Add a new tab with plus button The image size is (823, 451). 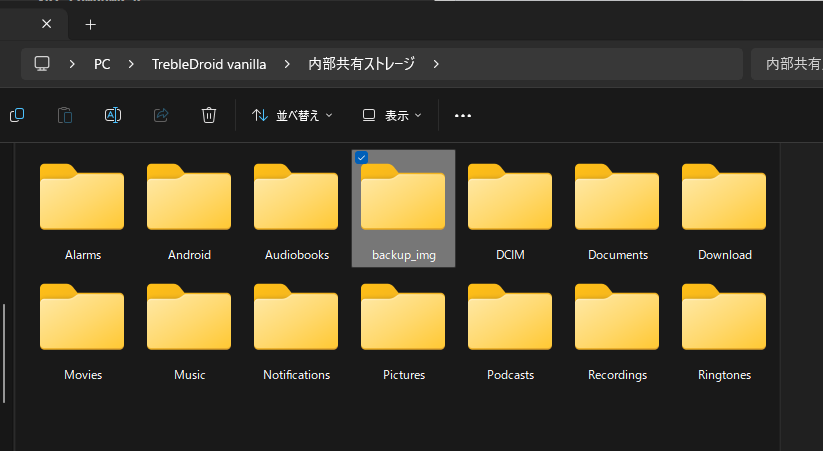point(90,25)
